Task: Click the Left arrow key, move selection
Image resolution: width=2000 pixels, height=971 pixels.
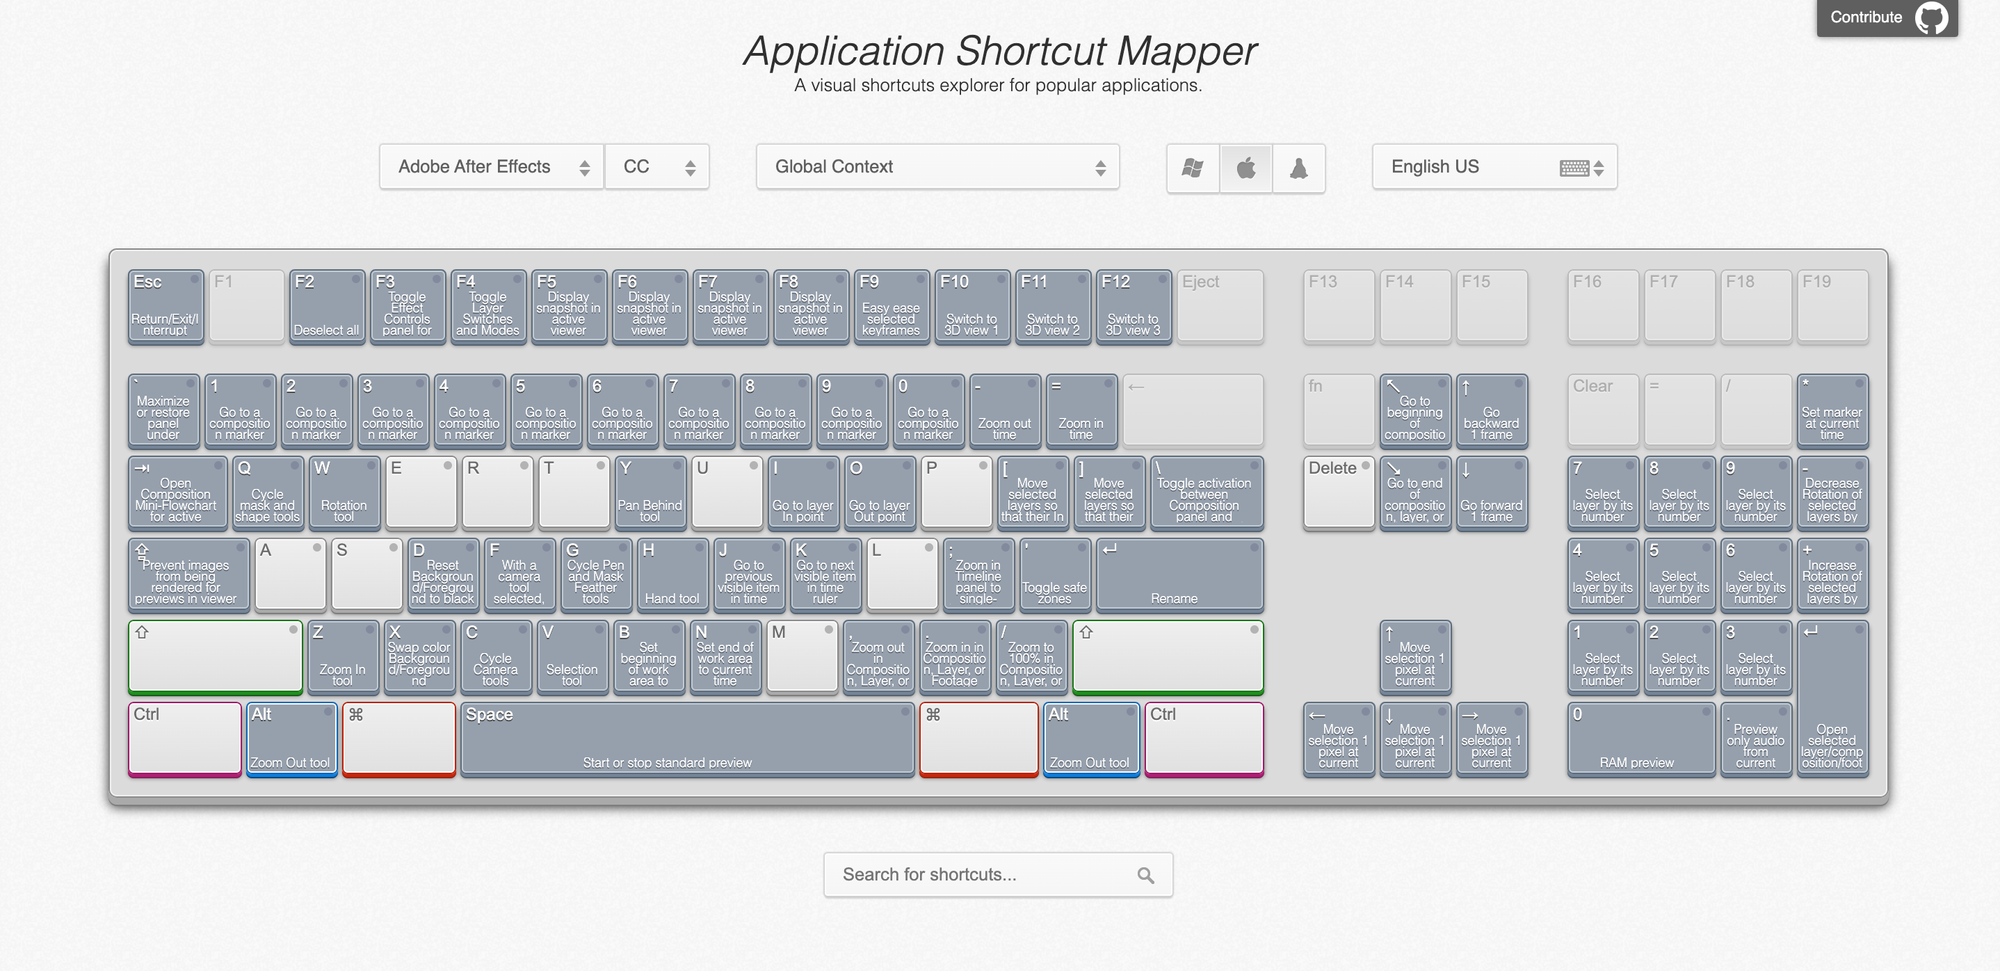Action: point(1339,739)
